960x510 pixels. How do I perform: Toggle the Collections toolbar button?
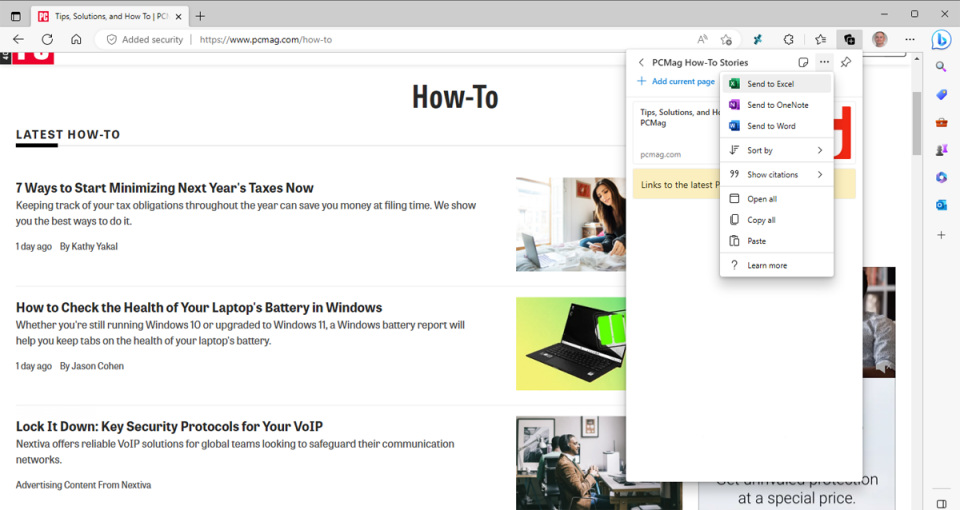point(849,39)
